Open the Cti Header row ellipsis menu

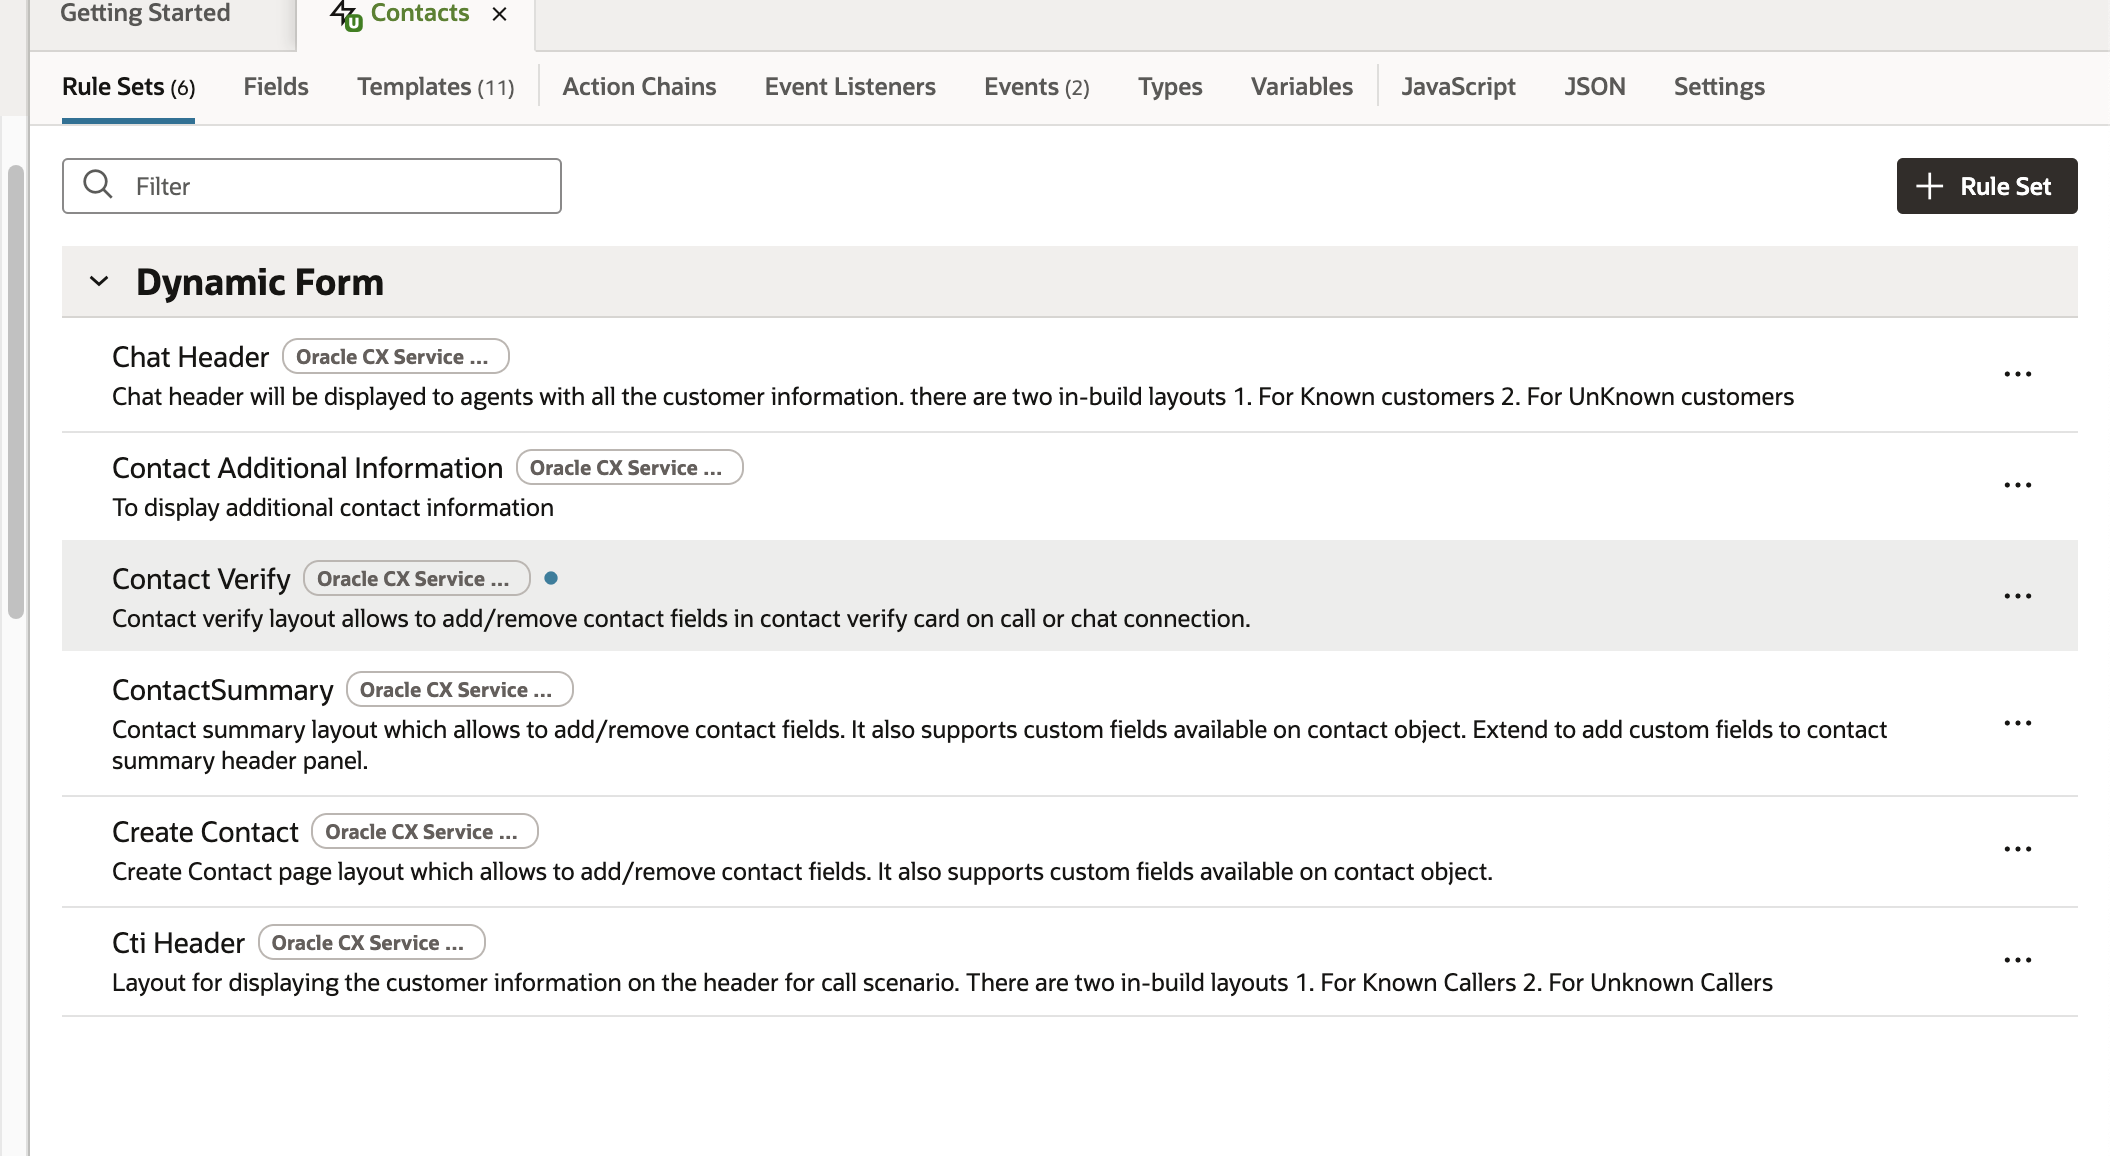[2017, 960]
